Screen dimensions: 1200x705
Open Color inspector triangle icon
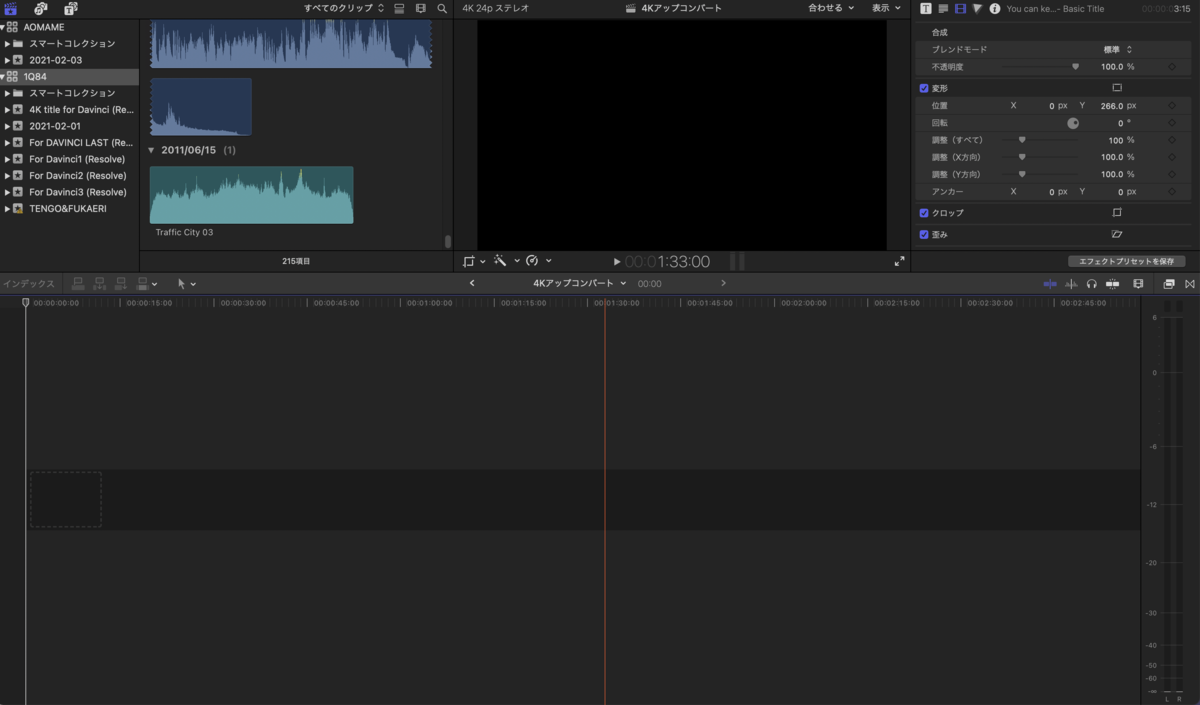click(x=977, y=8)
